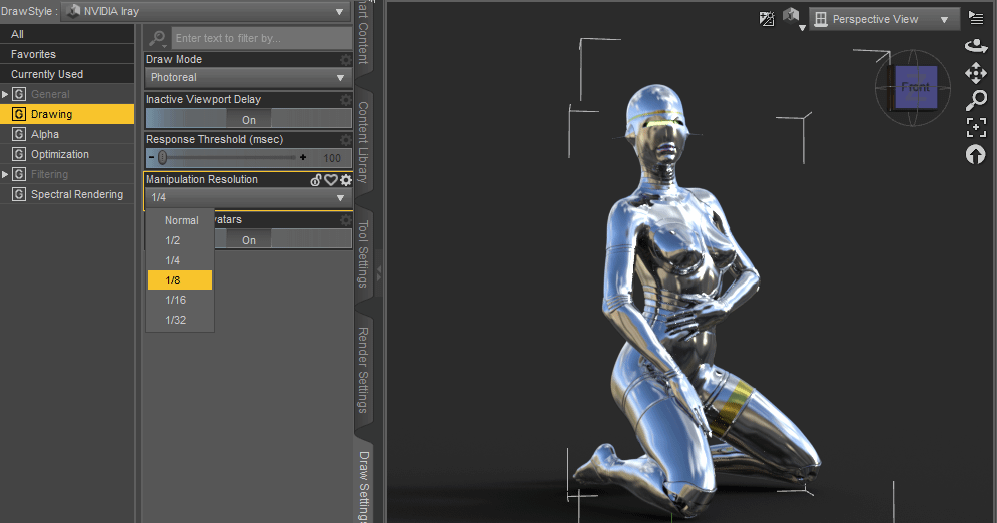The image size is (997, 523).
Task: Click the G icon beside Alpha
Action: 19,134
